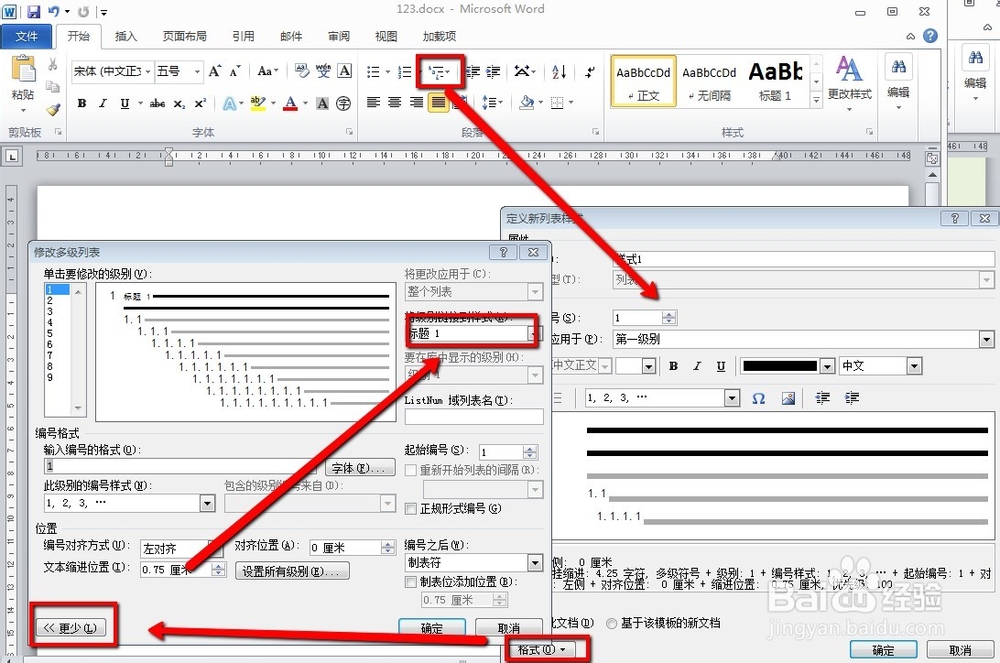
Task: Click the Insert Symbol omega icon in list style dialog
Action: (x=758, y=398)
